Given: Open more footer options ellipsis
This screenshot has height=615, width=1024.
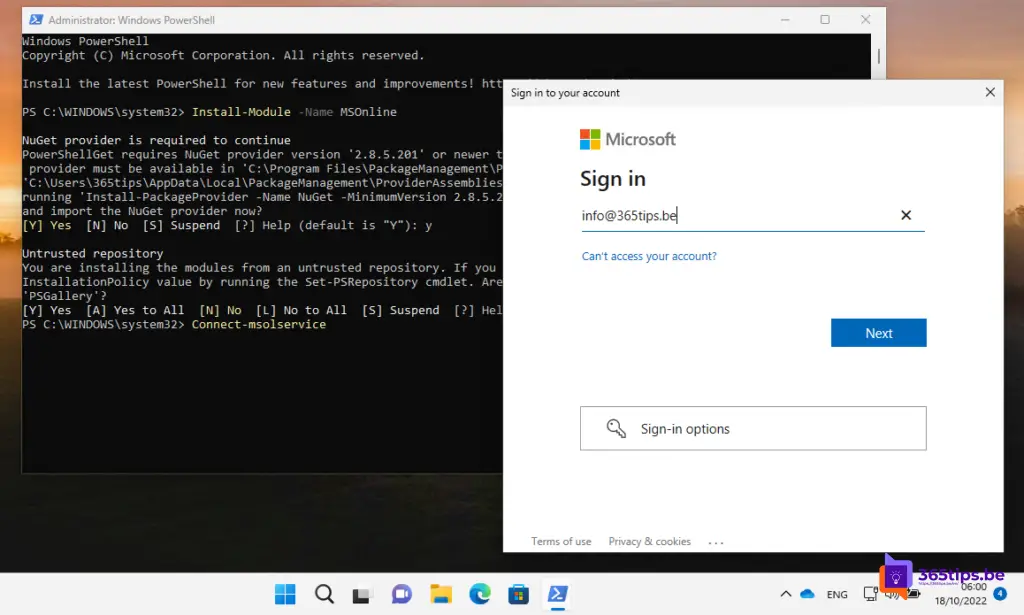Looking at the screenshot, I should click(x=715, y=542).
